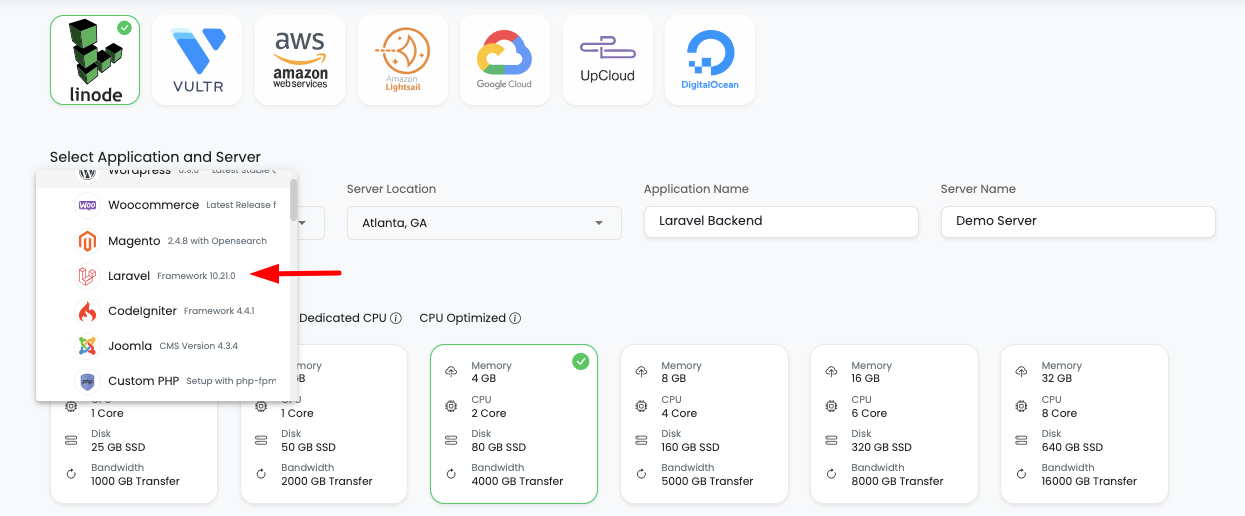Select Custom PHP application option
This screenshot has width=1245, height=516.
point(163,381)
